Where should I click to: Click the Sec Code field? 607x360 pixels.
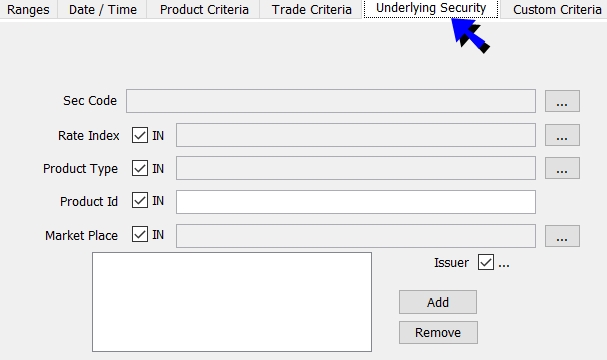click(x=331, y=101)
